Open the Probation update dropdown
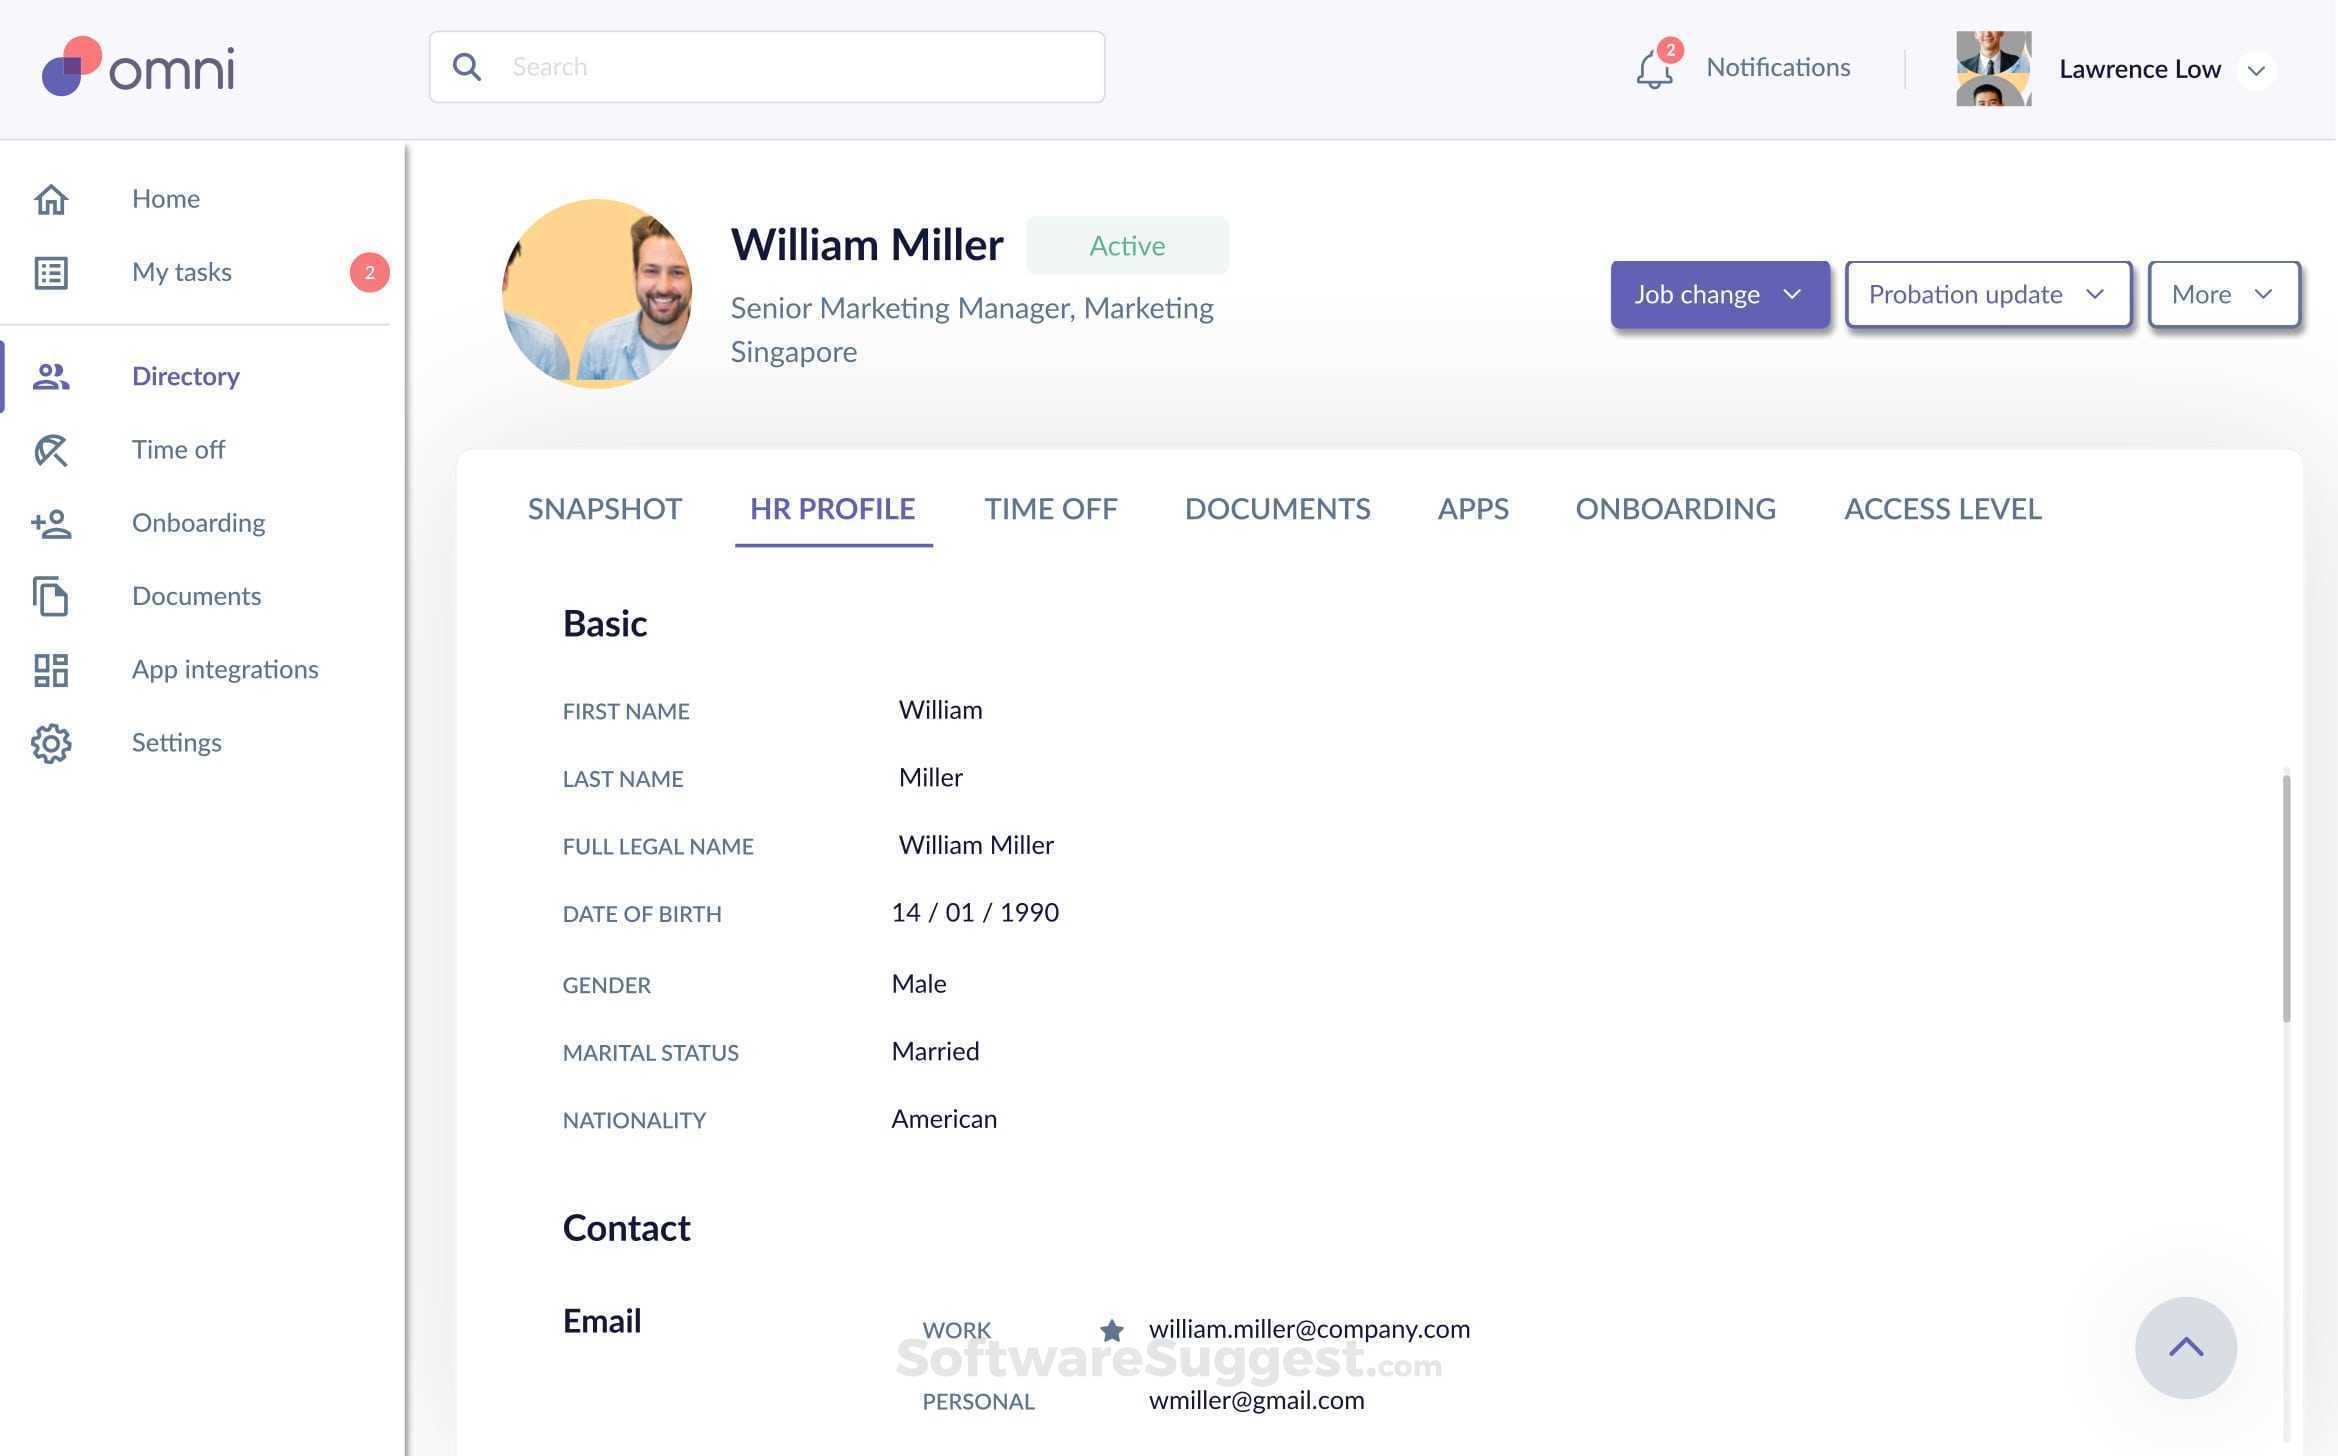 [1987, 295]
